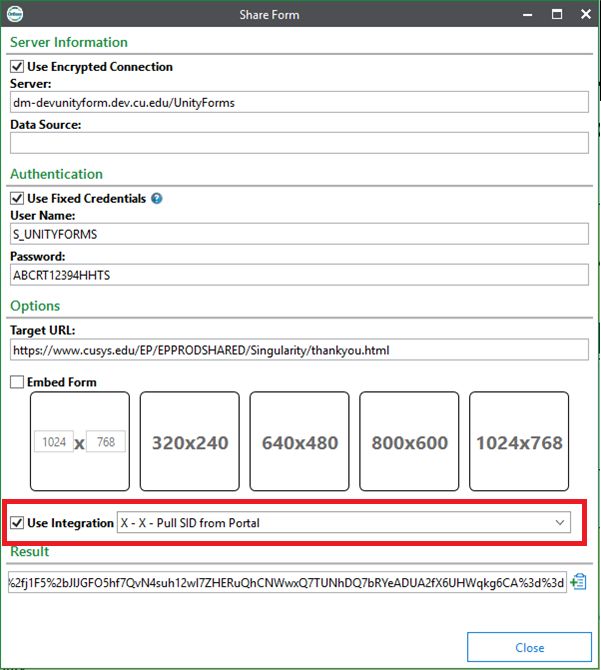Close the Share Form window with X
601x670 pixels.
tap(586, 15)
